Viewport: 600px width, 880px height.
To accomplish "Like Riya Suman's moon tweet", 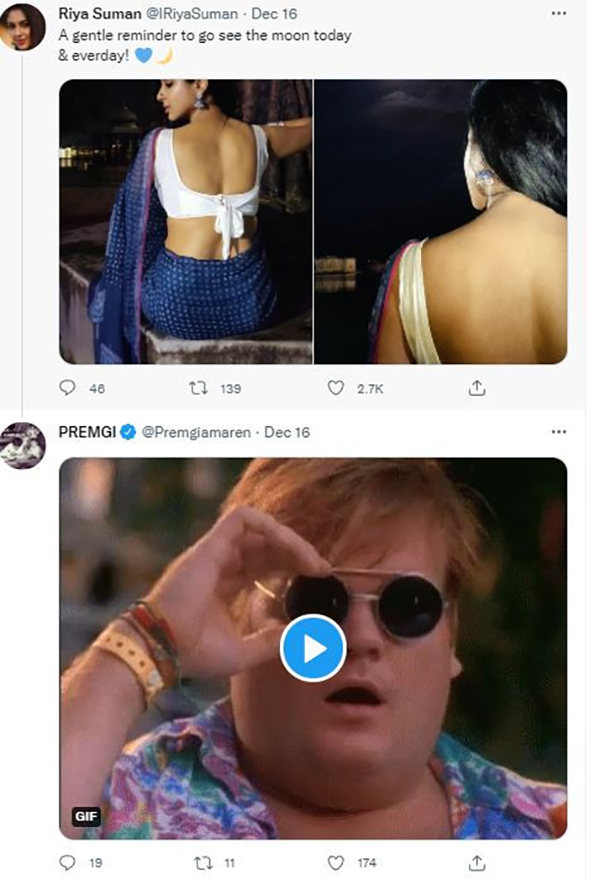I will (337, 387).
